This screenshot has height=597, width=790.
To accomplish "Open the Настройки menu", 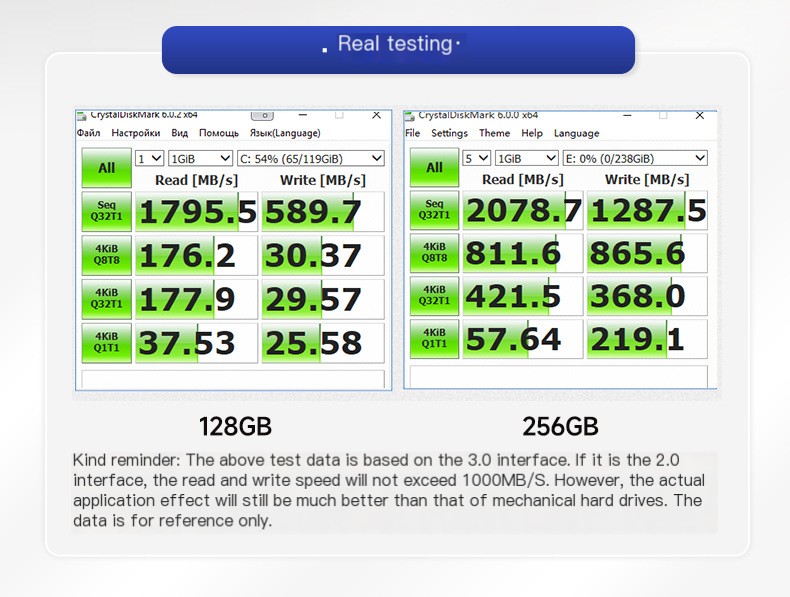I will 135,133.
